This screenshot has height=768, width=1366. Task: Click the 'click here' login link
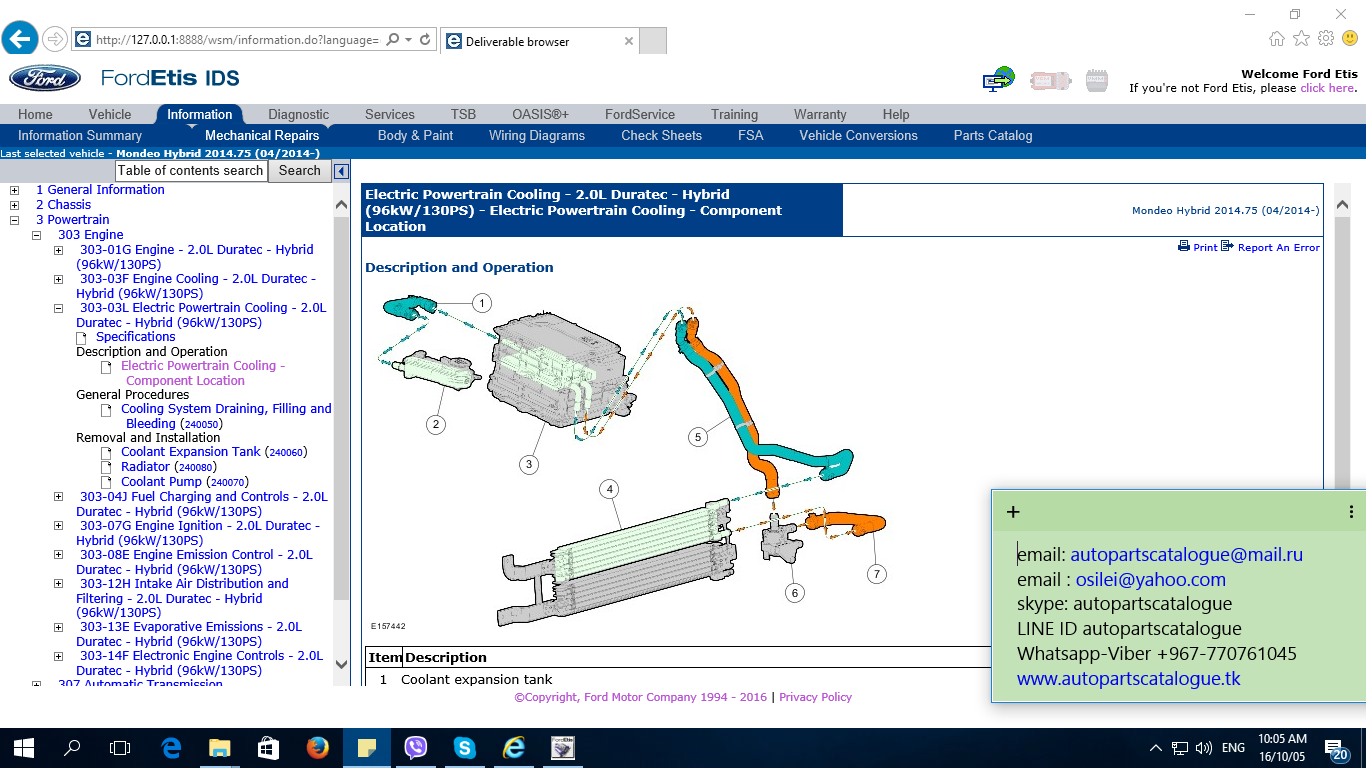[1327, 88]
